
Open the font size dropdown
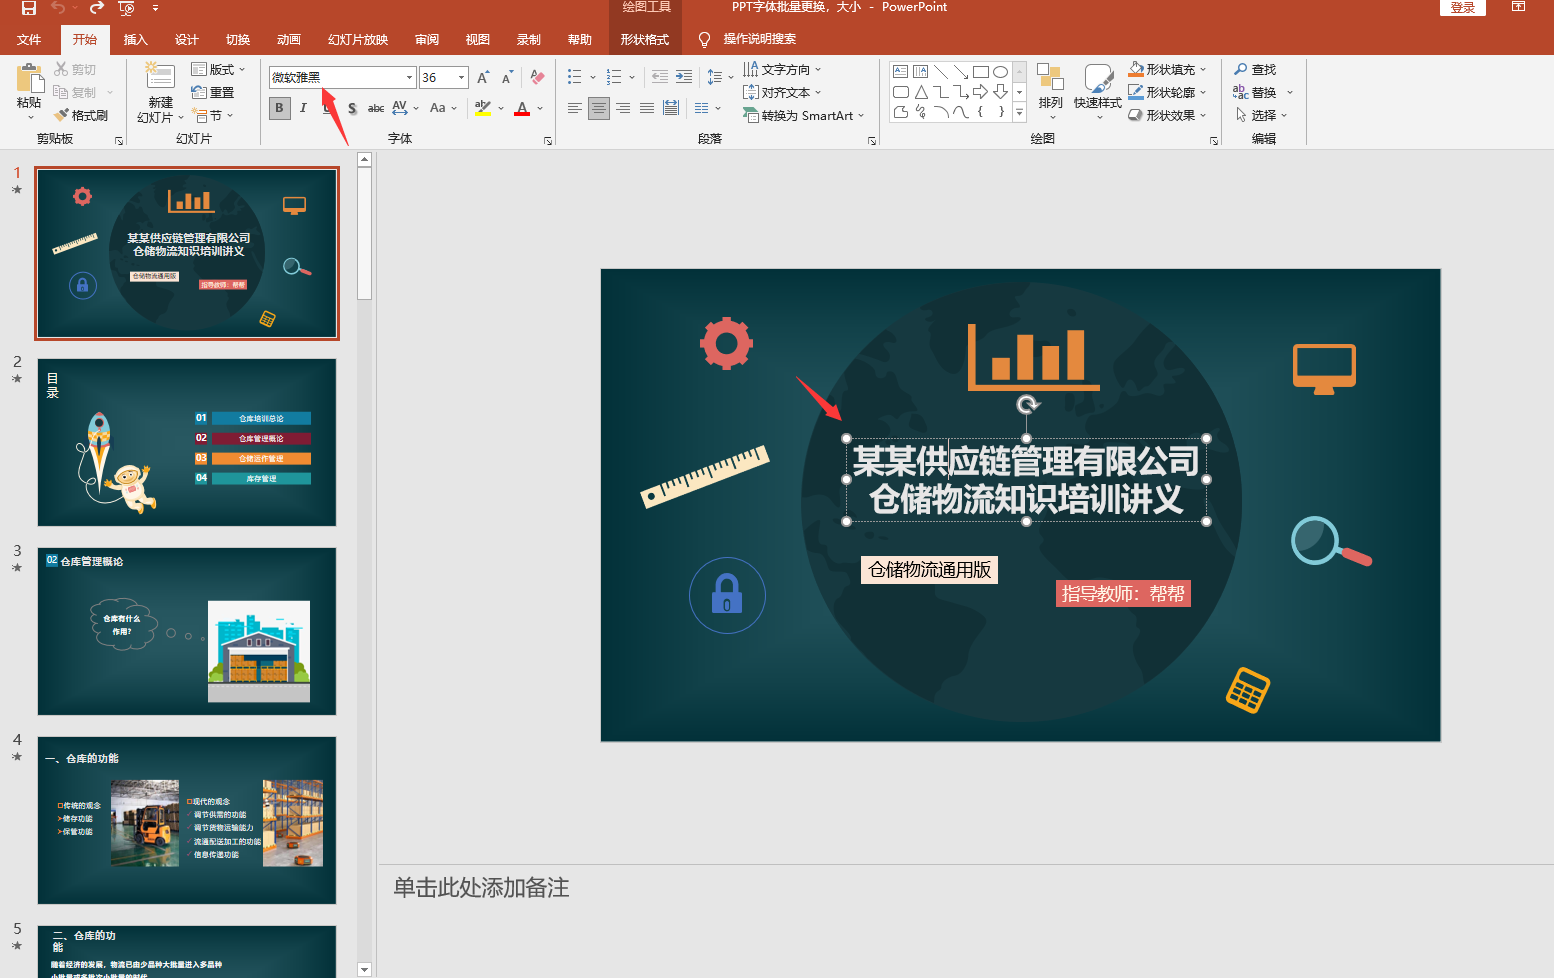click(x=462, y=77)
